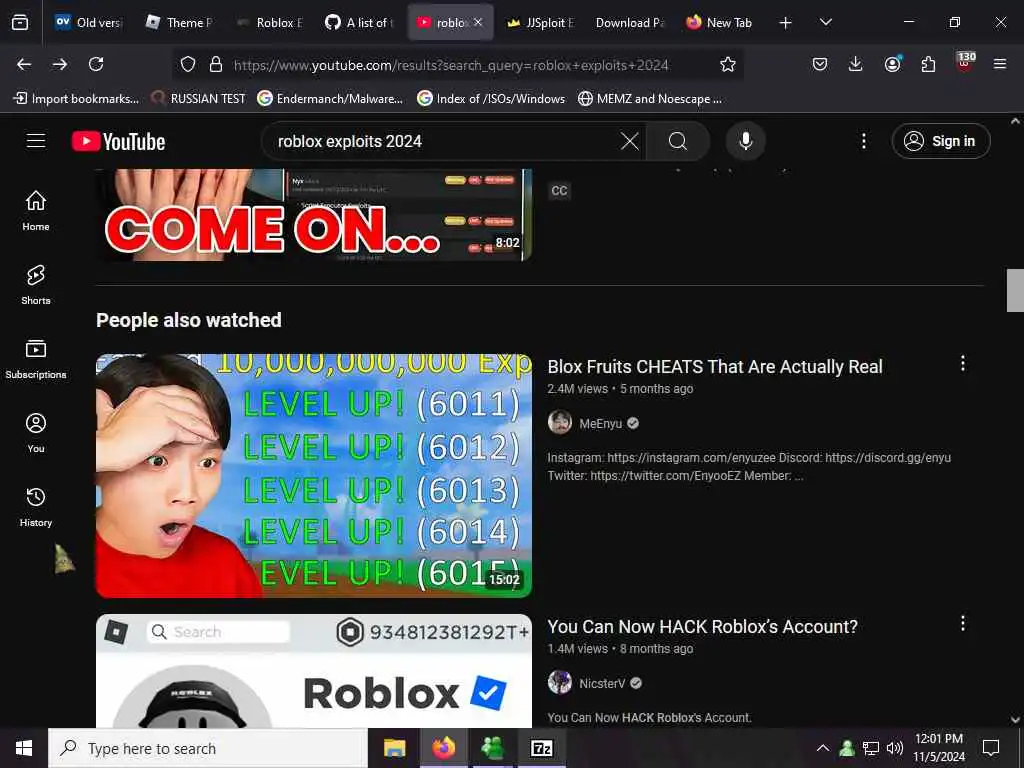Reload the page with the refresh icon
This screenshot has width=1024, height=768.
point(96,64)
